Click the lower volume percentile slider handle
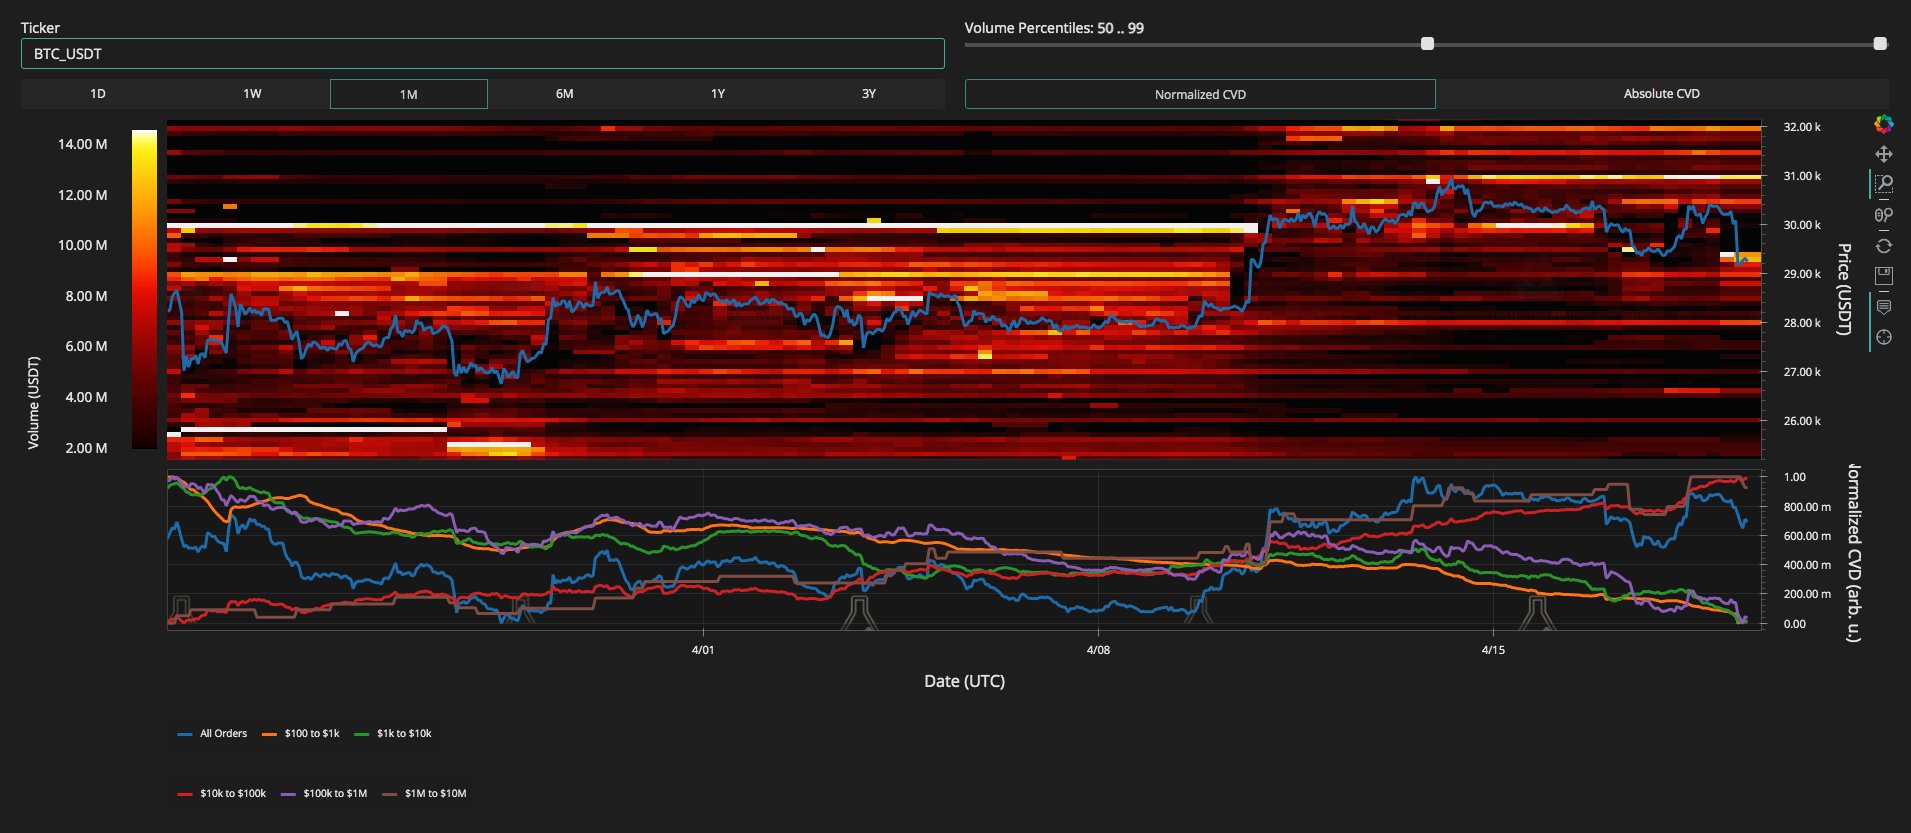This screenshot has height=833, width=1911. 1427,44
